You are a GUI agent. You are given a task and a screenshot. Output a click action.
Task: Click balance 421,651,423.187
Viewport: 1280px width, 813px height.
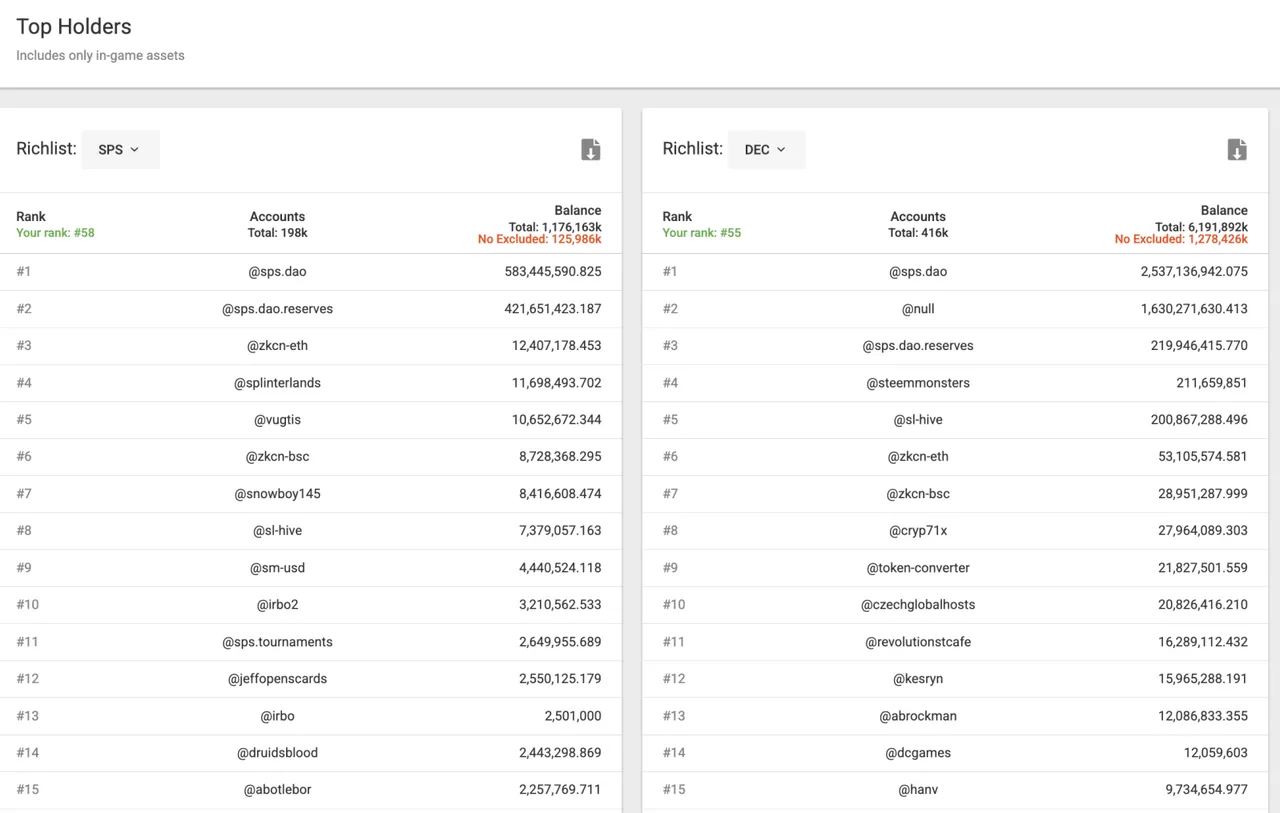pos(553,309)
